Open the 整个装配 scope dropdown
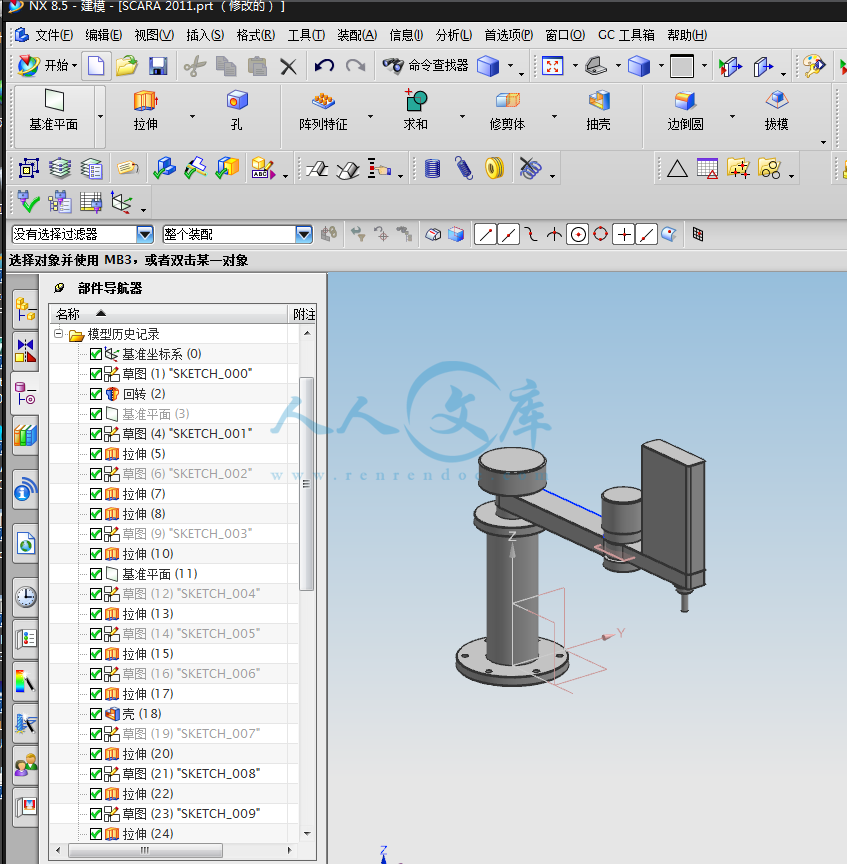The width and height of the screenshot is (847, 864). [x=304, y=235]
